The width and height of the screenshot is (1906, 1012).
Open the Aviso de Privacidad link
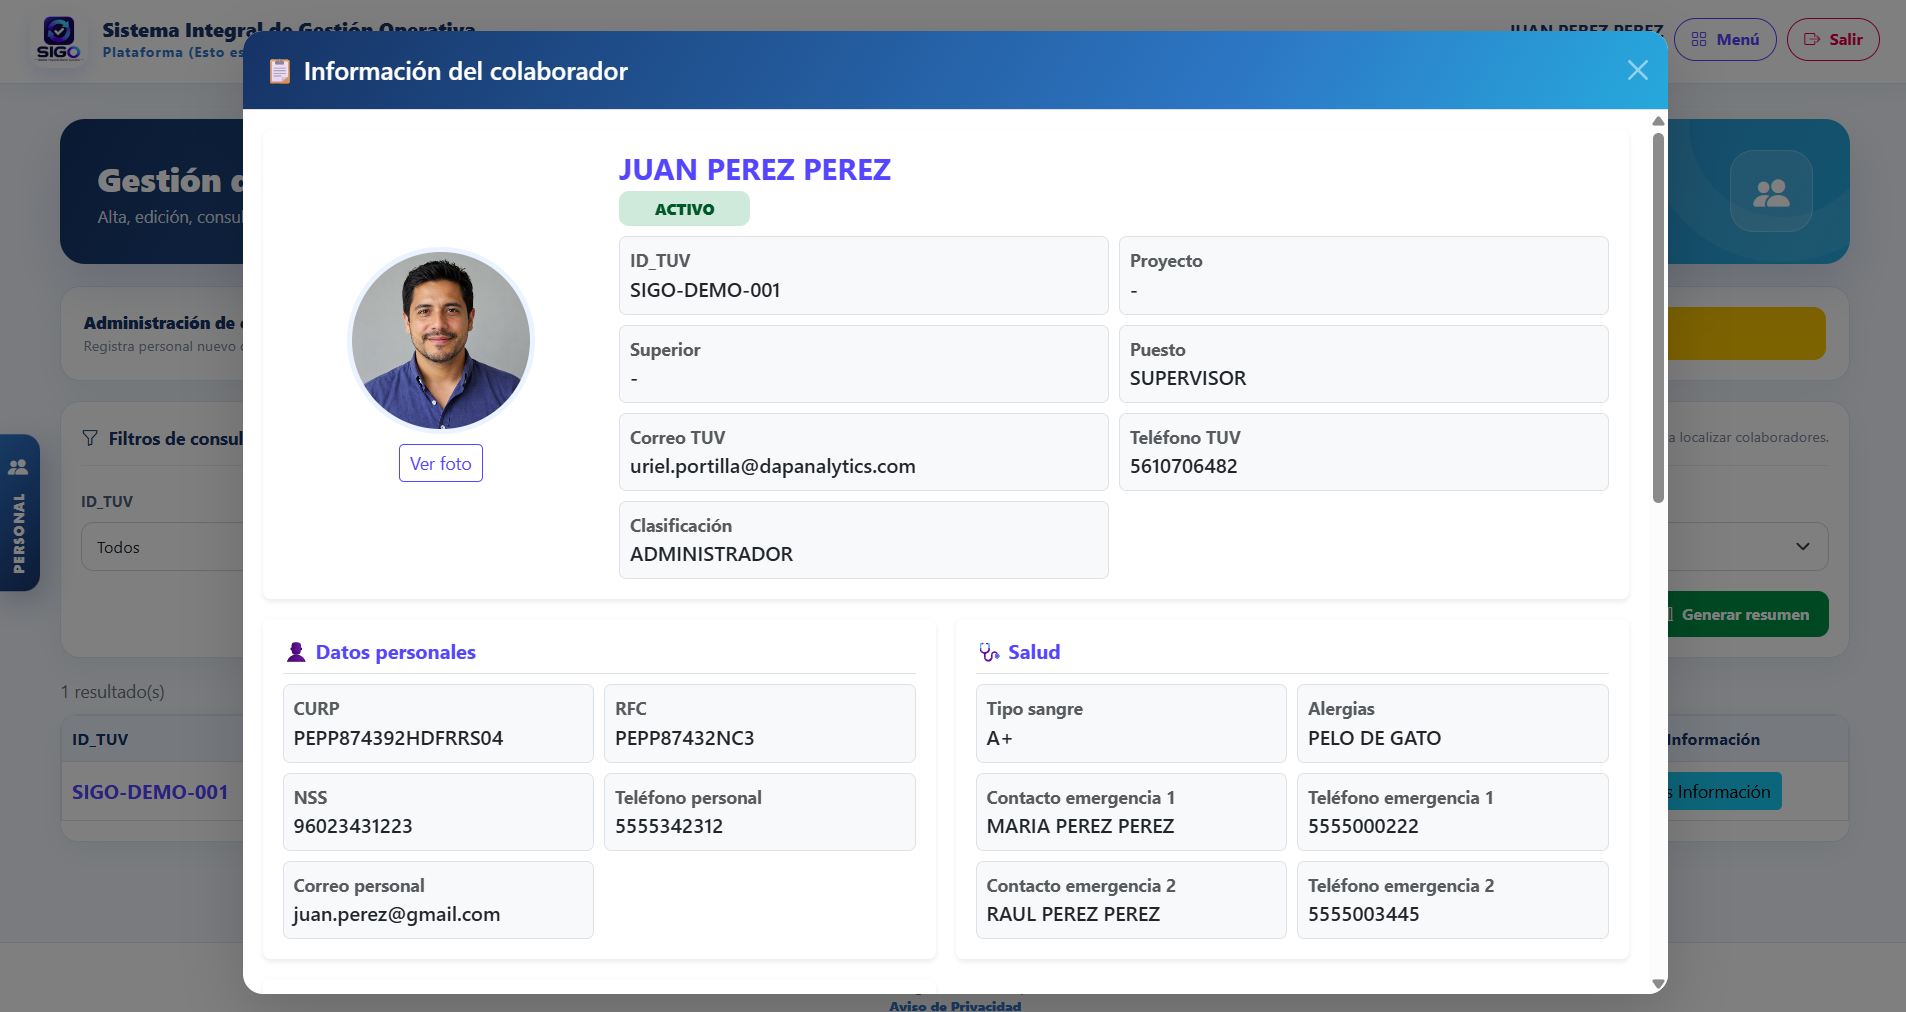[955, 1005]
